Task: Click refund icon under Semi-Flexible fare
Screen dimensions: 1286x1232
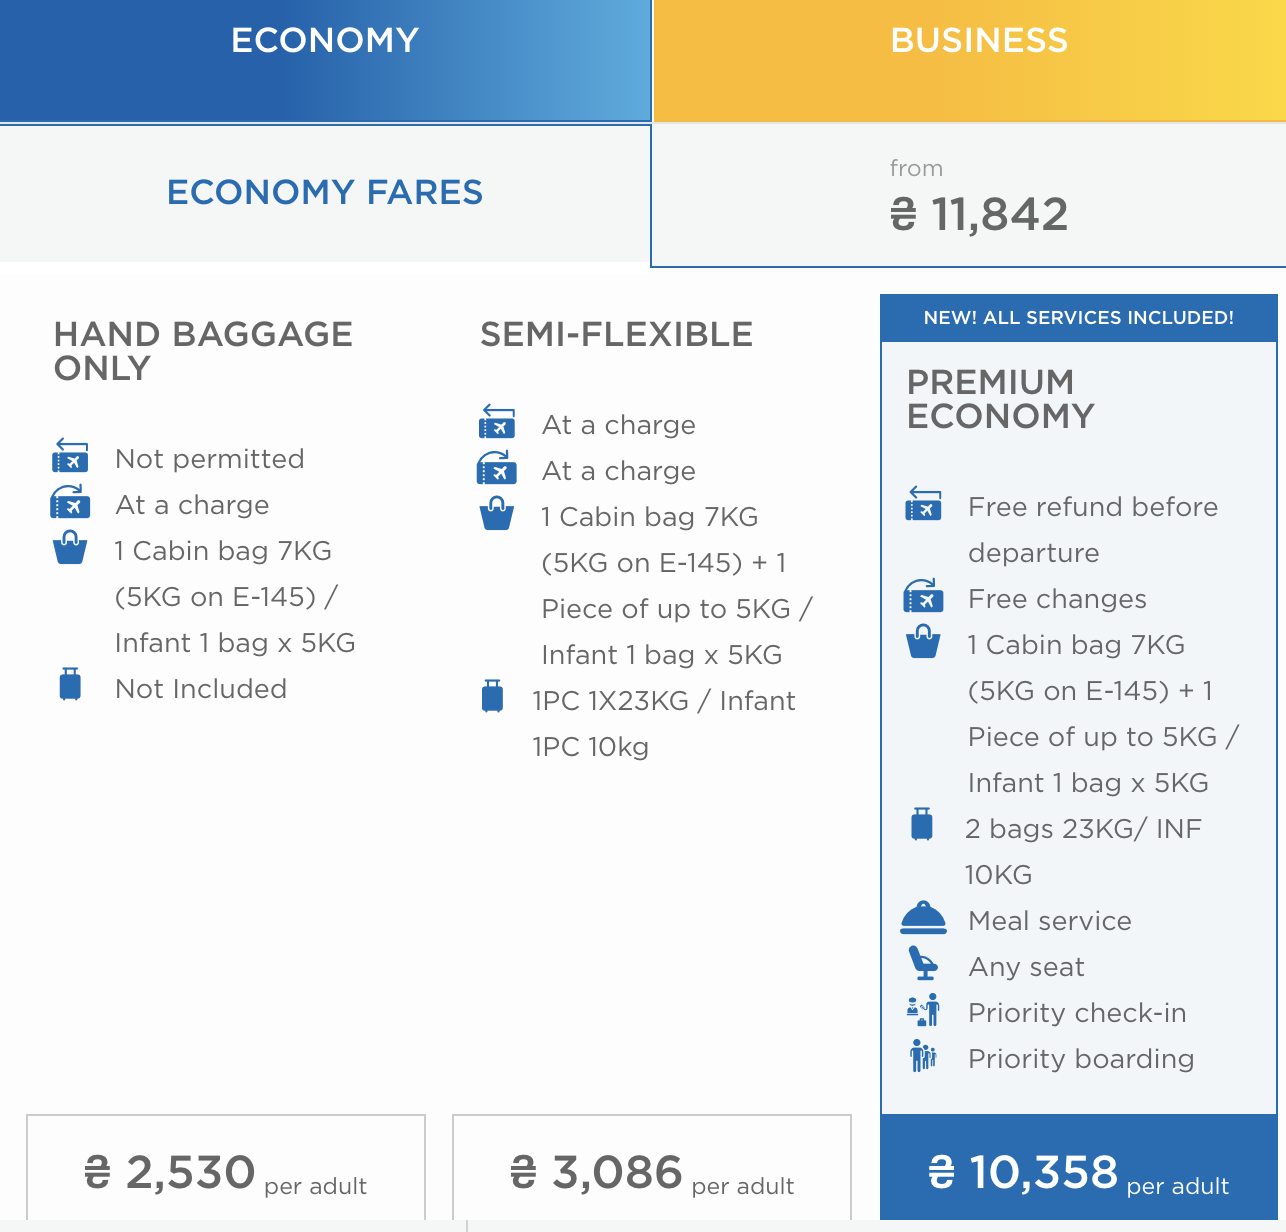Action: pos(497,423)
